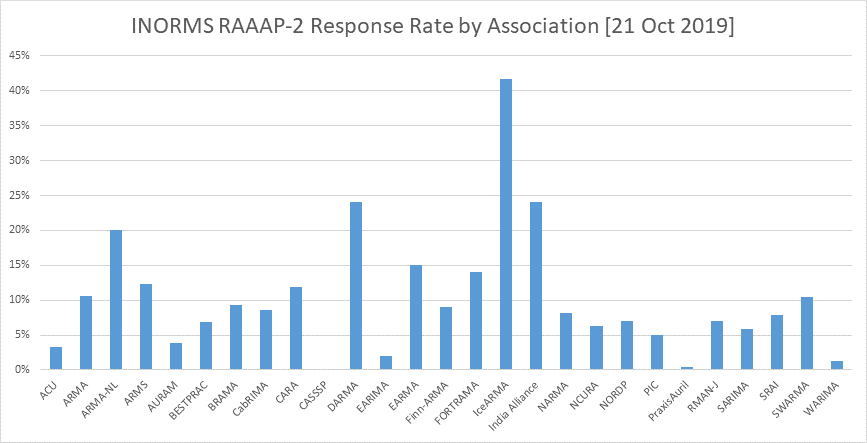Click the NCURA data bar
867x443 pixels.
[x=596, y=348]
